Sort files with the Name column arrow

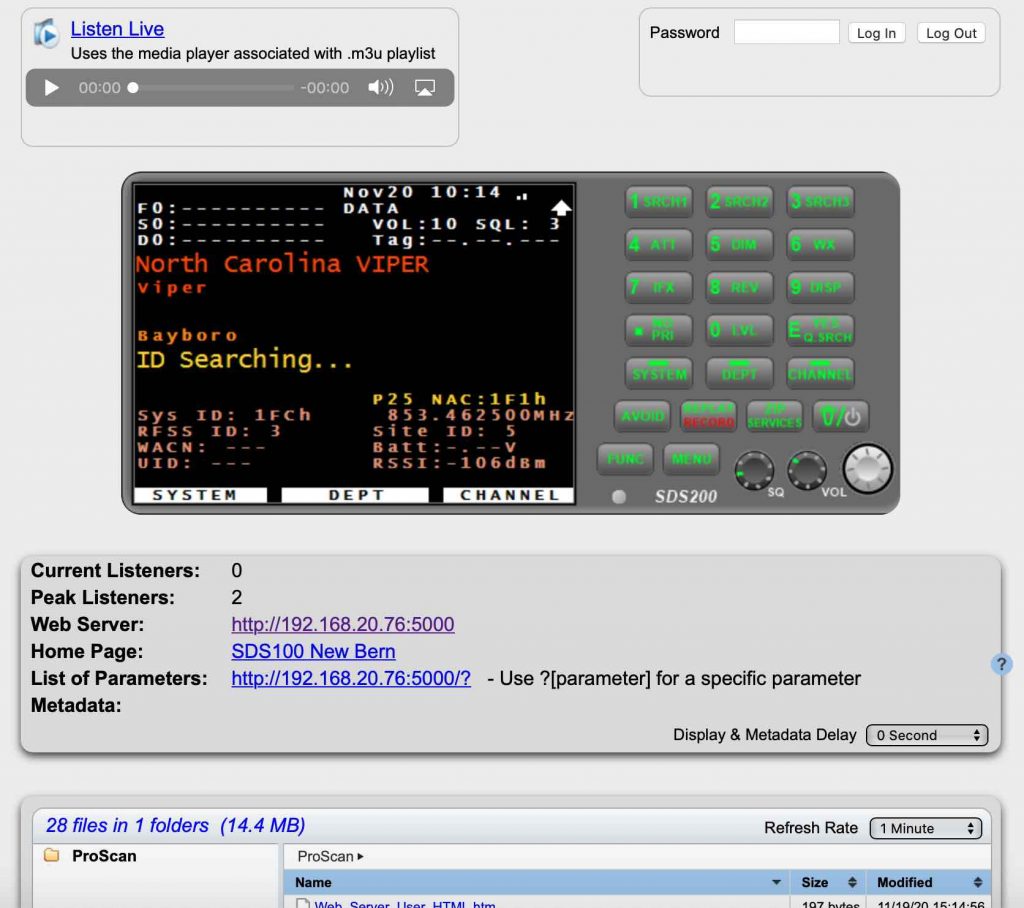click(x=777, y=882)
